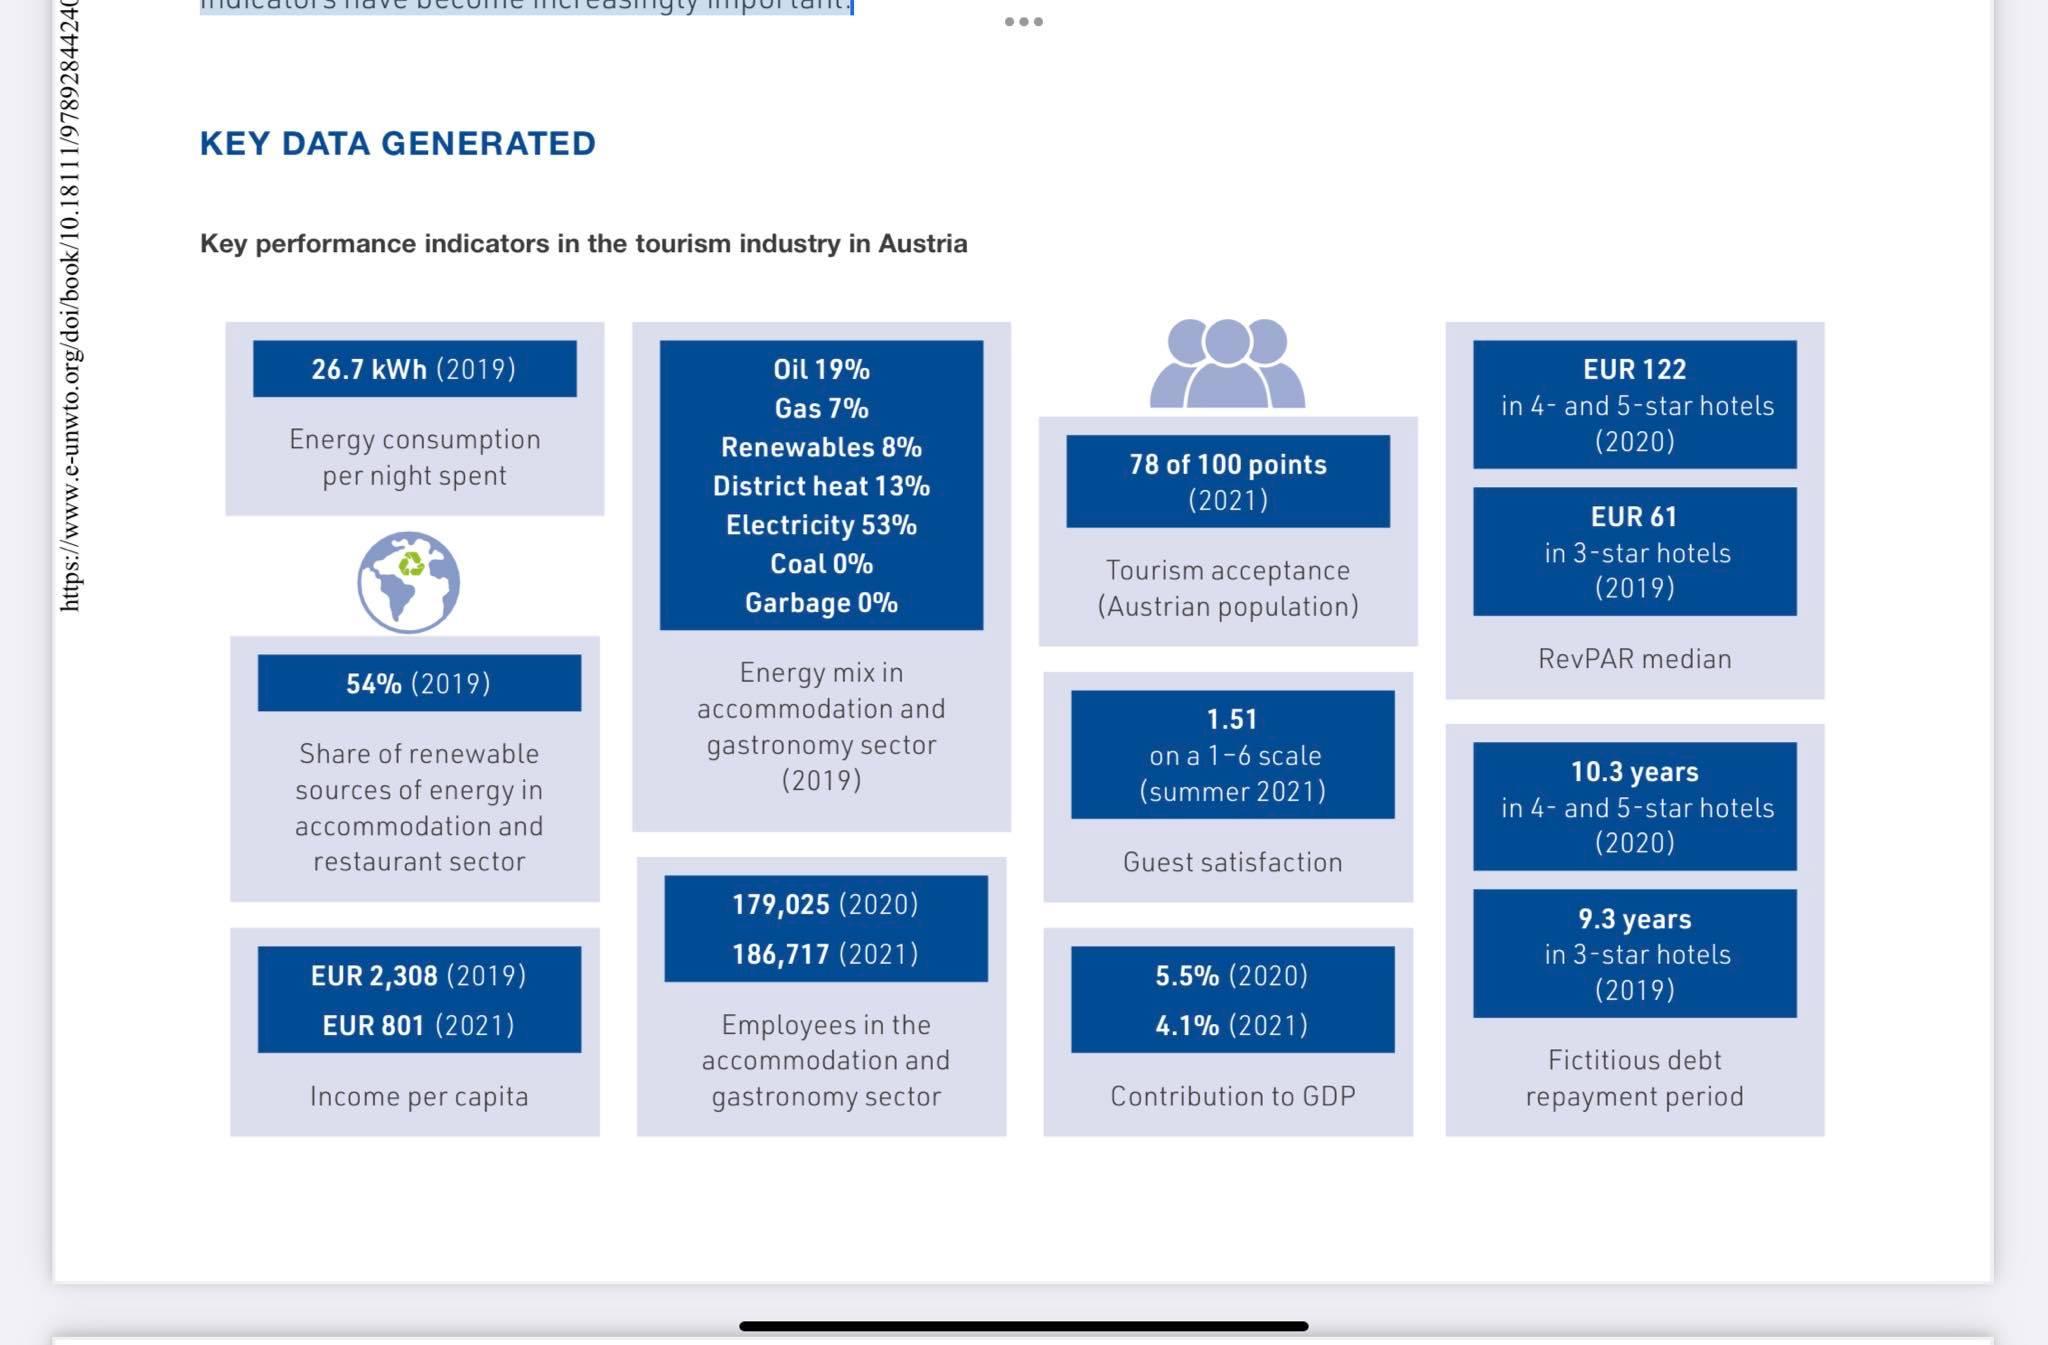Click the globe recycling icon
The height and width of the screenshot is (1345, 2048).
pyautogui.click(x=408, y=582)
